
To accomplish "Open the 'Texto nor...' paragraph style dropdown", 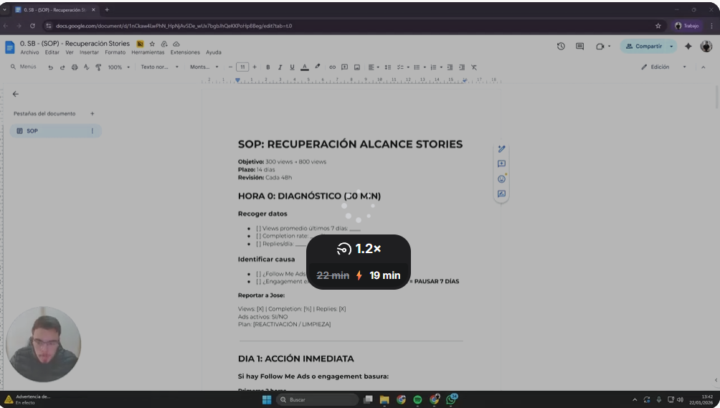I will pos(159,67).
